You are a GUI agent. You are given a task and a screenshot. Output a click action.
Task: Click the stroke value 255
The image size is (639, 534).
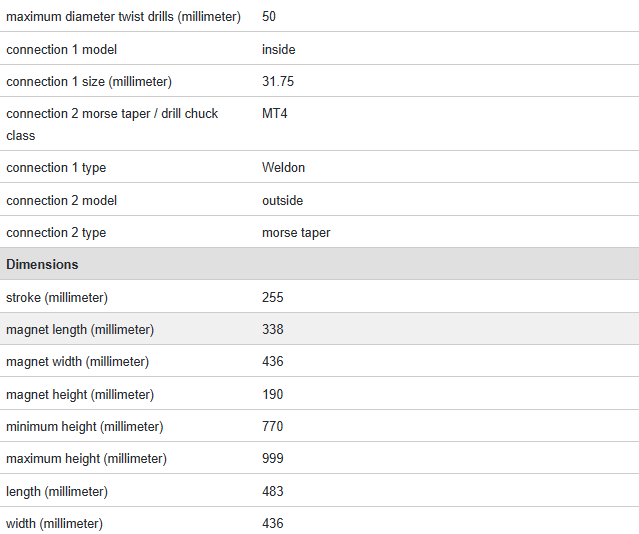[x=273, y=297]
